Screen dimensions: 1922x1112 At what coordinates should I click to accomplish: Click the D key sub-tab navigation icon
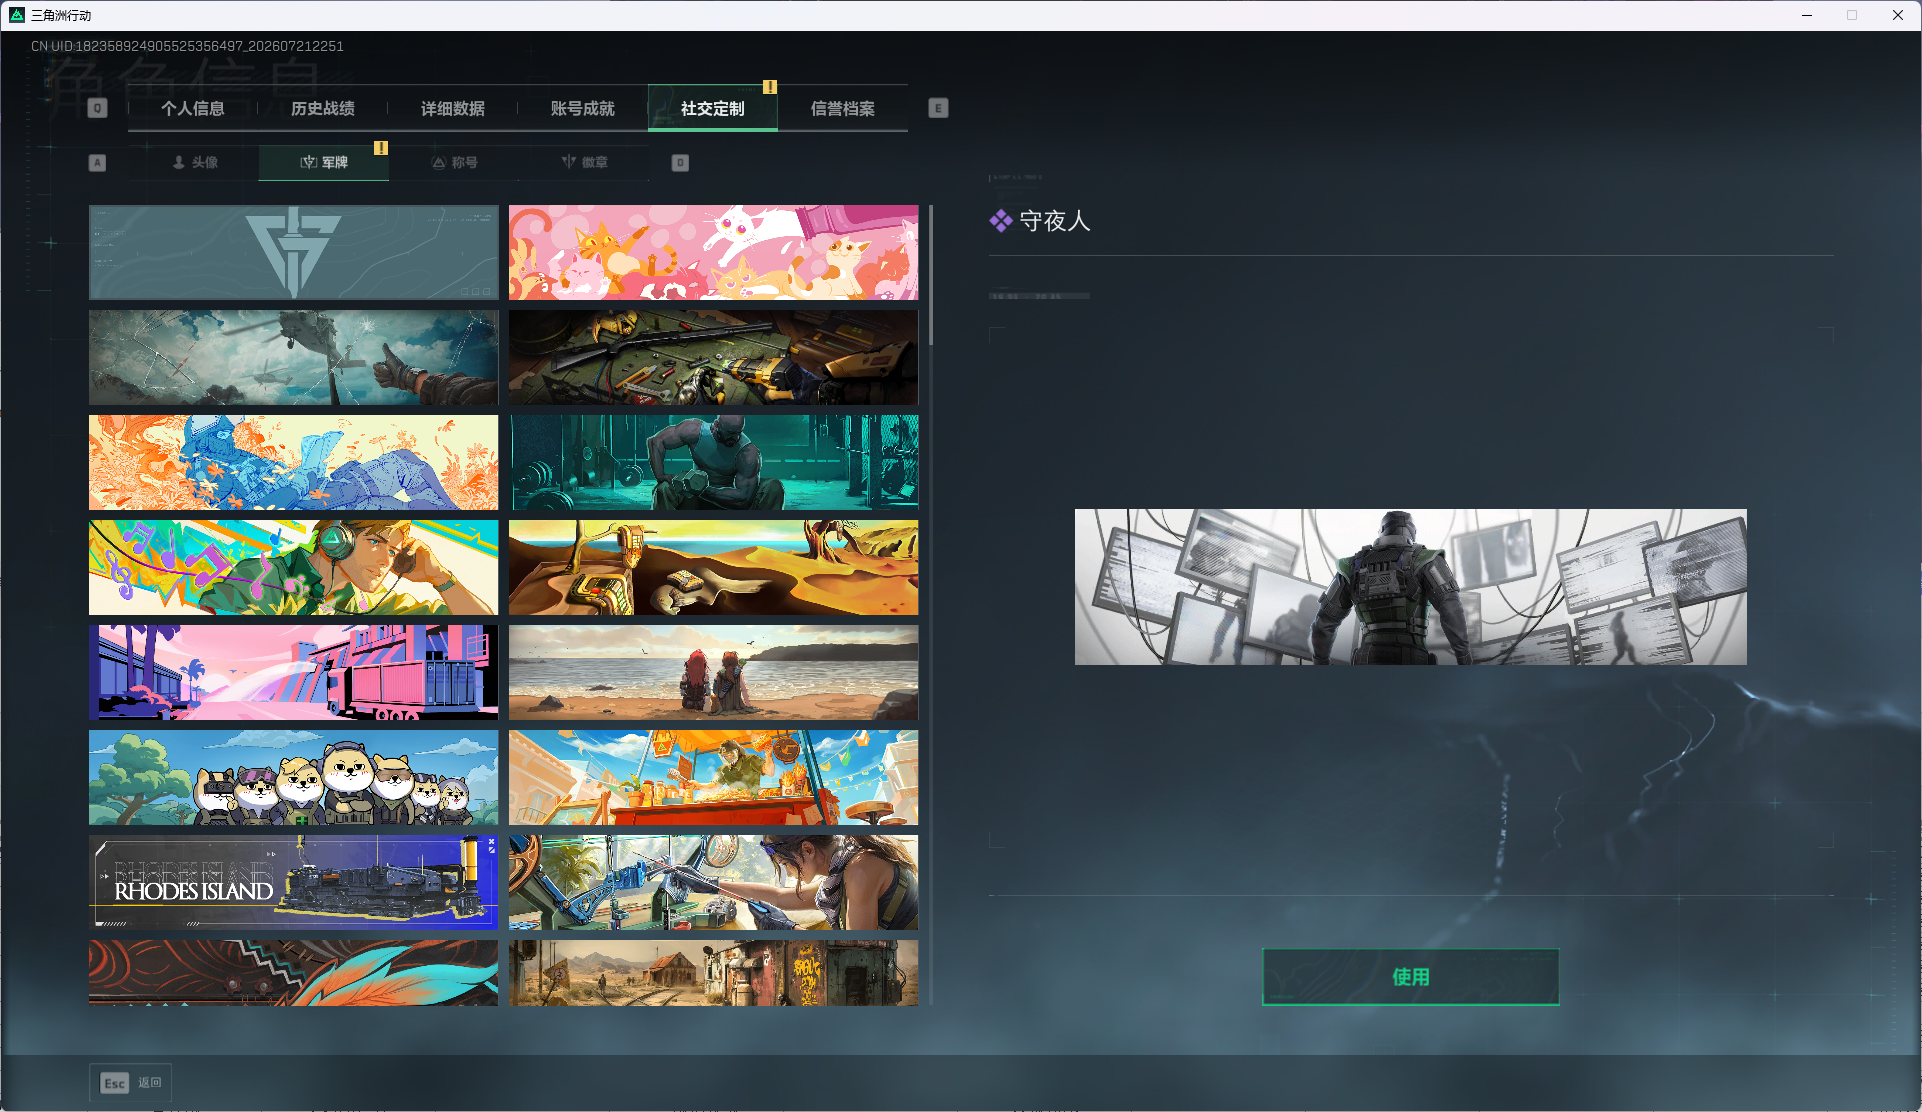(x=680, y=162)
